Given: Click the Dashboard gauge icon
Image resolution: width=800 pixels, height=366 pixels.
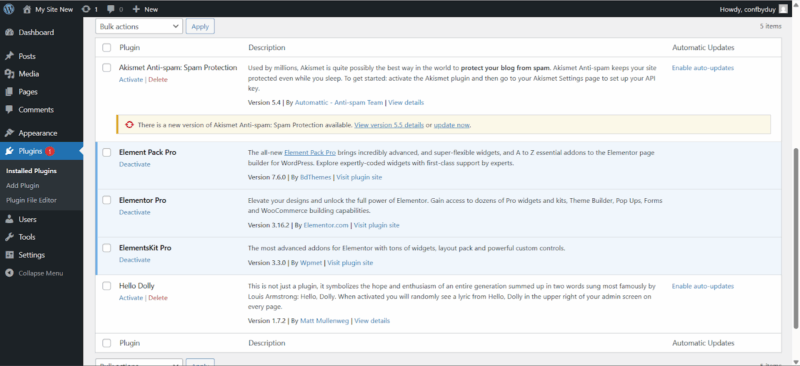Looking at the screenshot, I should 9,33.
